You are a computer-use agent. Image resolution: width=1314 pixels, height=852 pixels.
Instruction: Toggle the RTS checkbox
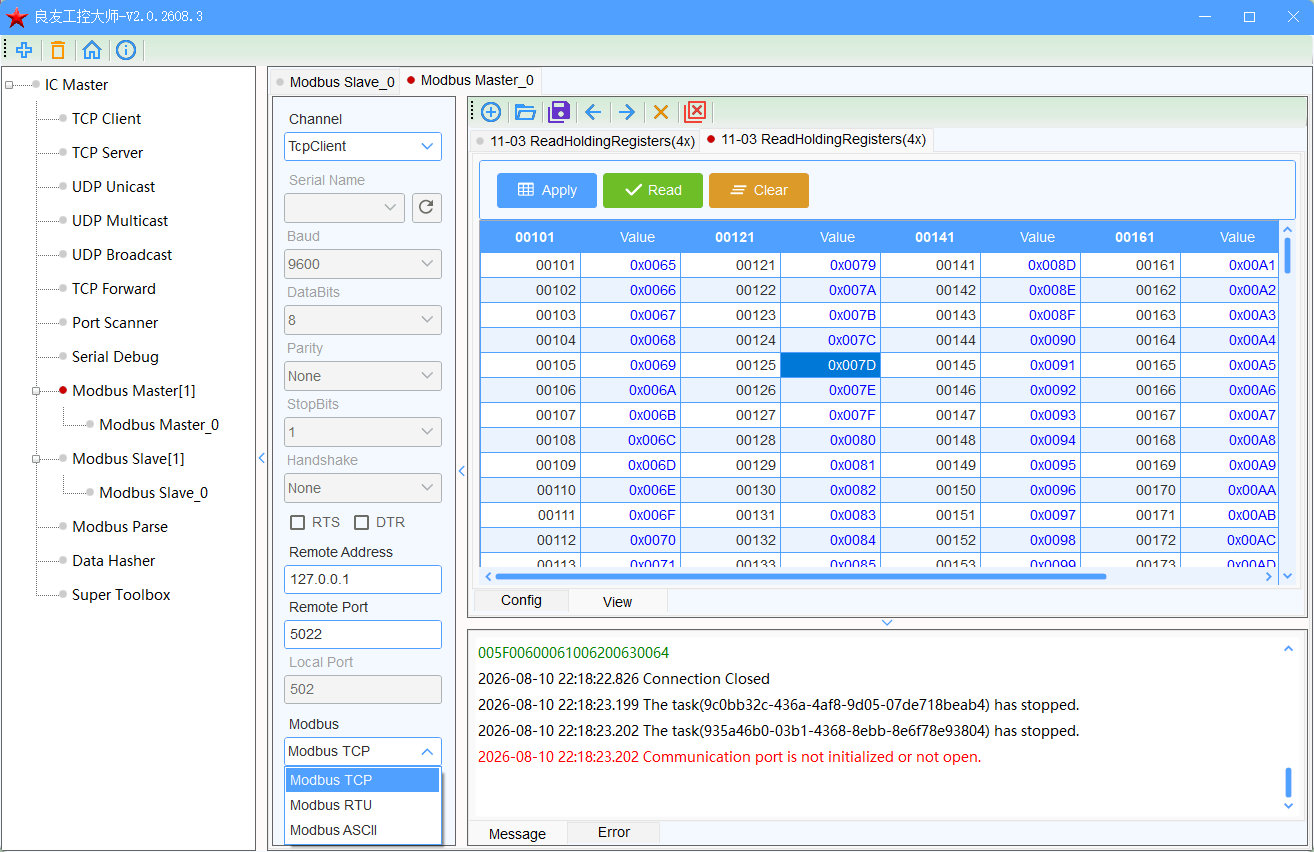point(298,522)
